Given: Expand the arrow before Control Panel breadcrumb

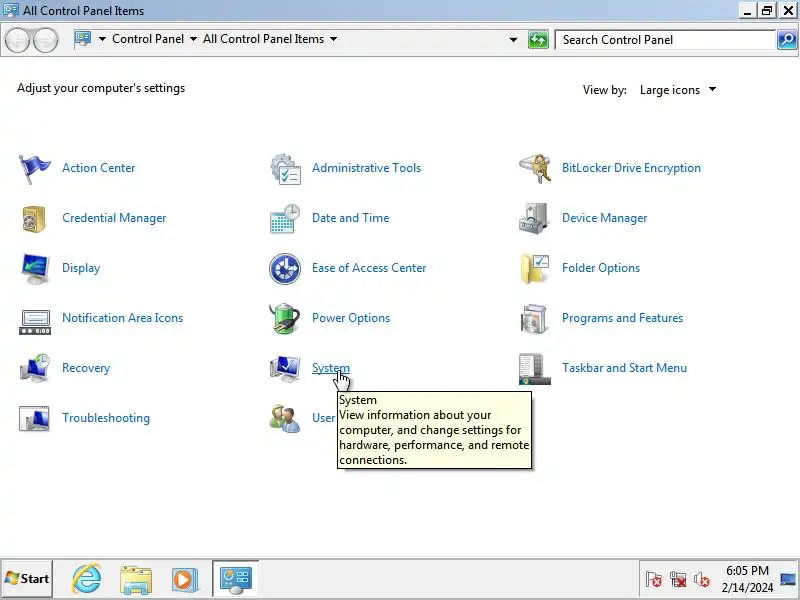Looking at the screenshot, I should point(102,39).
